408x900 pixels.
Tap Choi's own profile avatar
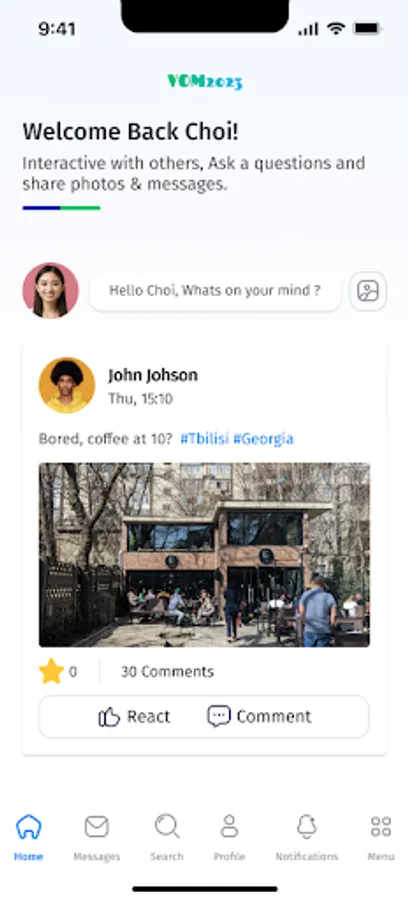click(50, 290)
